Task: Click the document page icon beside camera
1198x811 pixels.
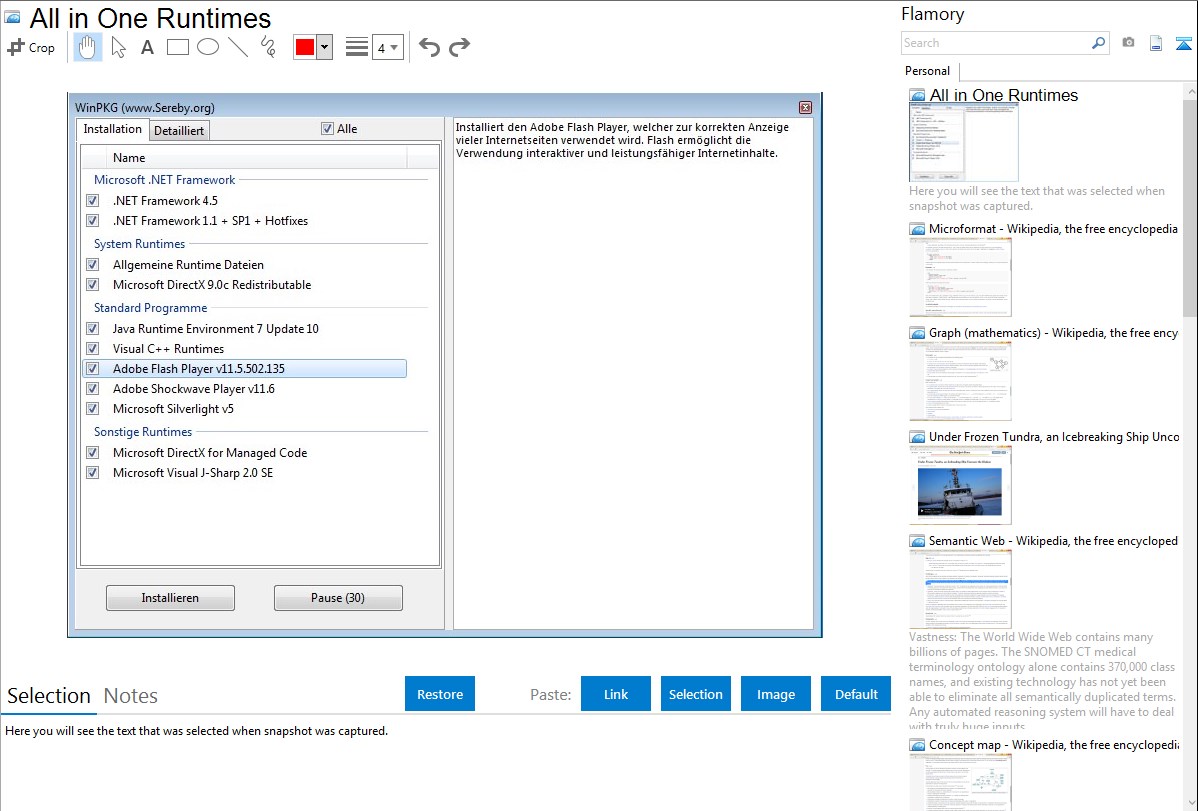Action: pyautogui.click(x=1156, y=43)
